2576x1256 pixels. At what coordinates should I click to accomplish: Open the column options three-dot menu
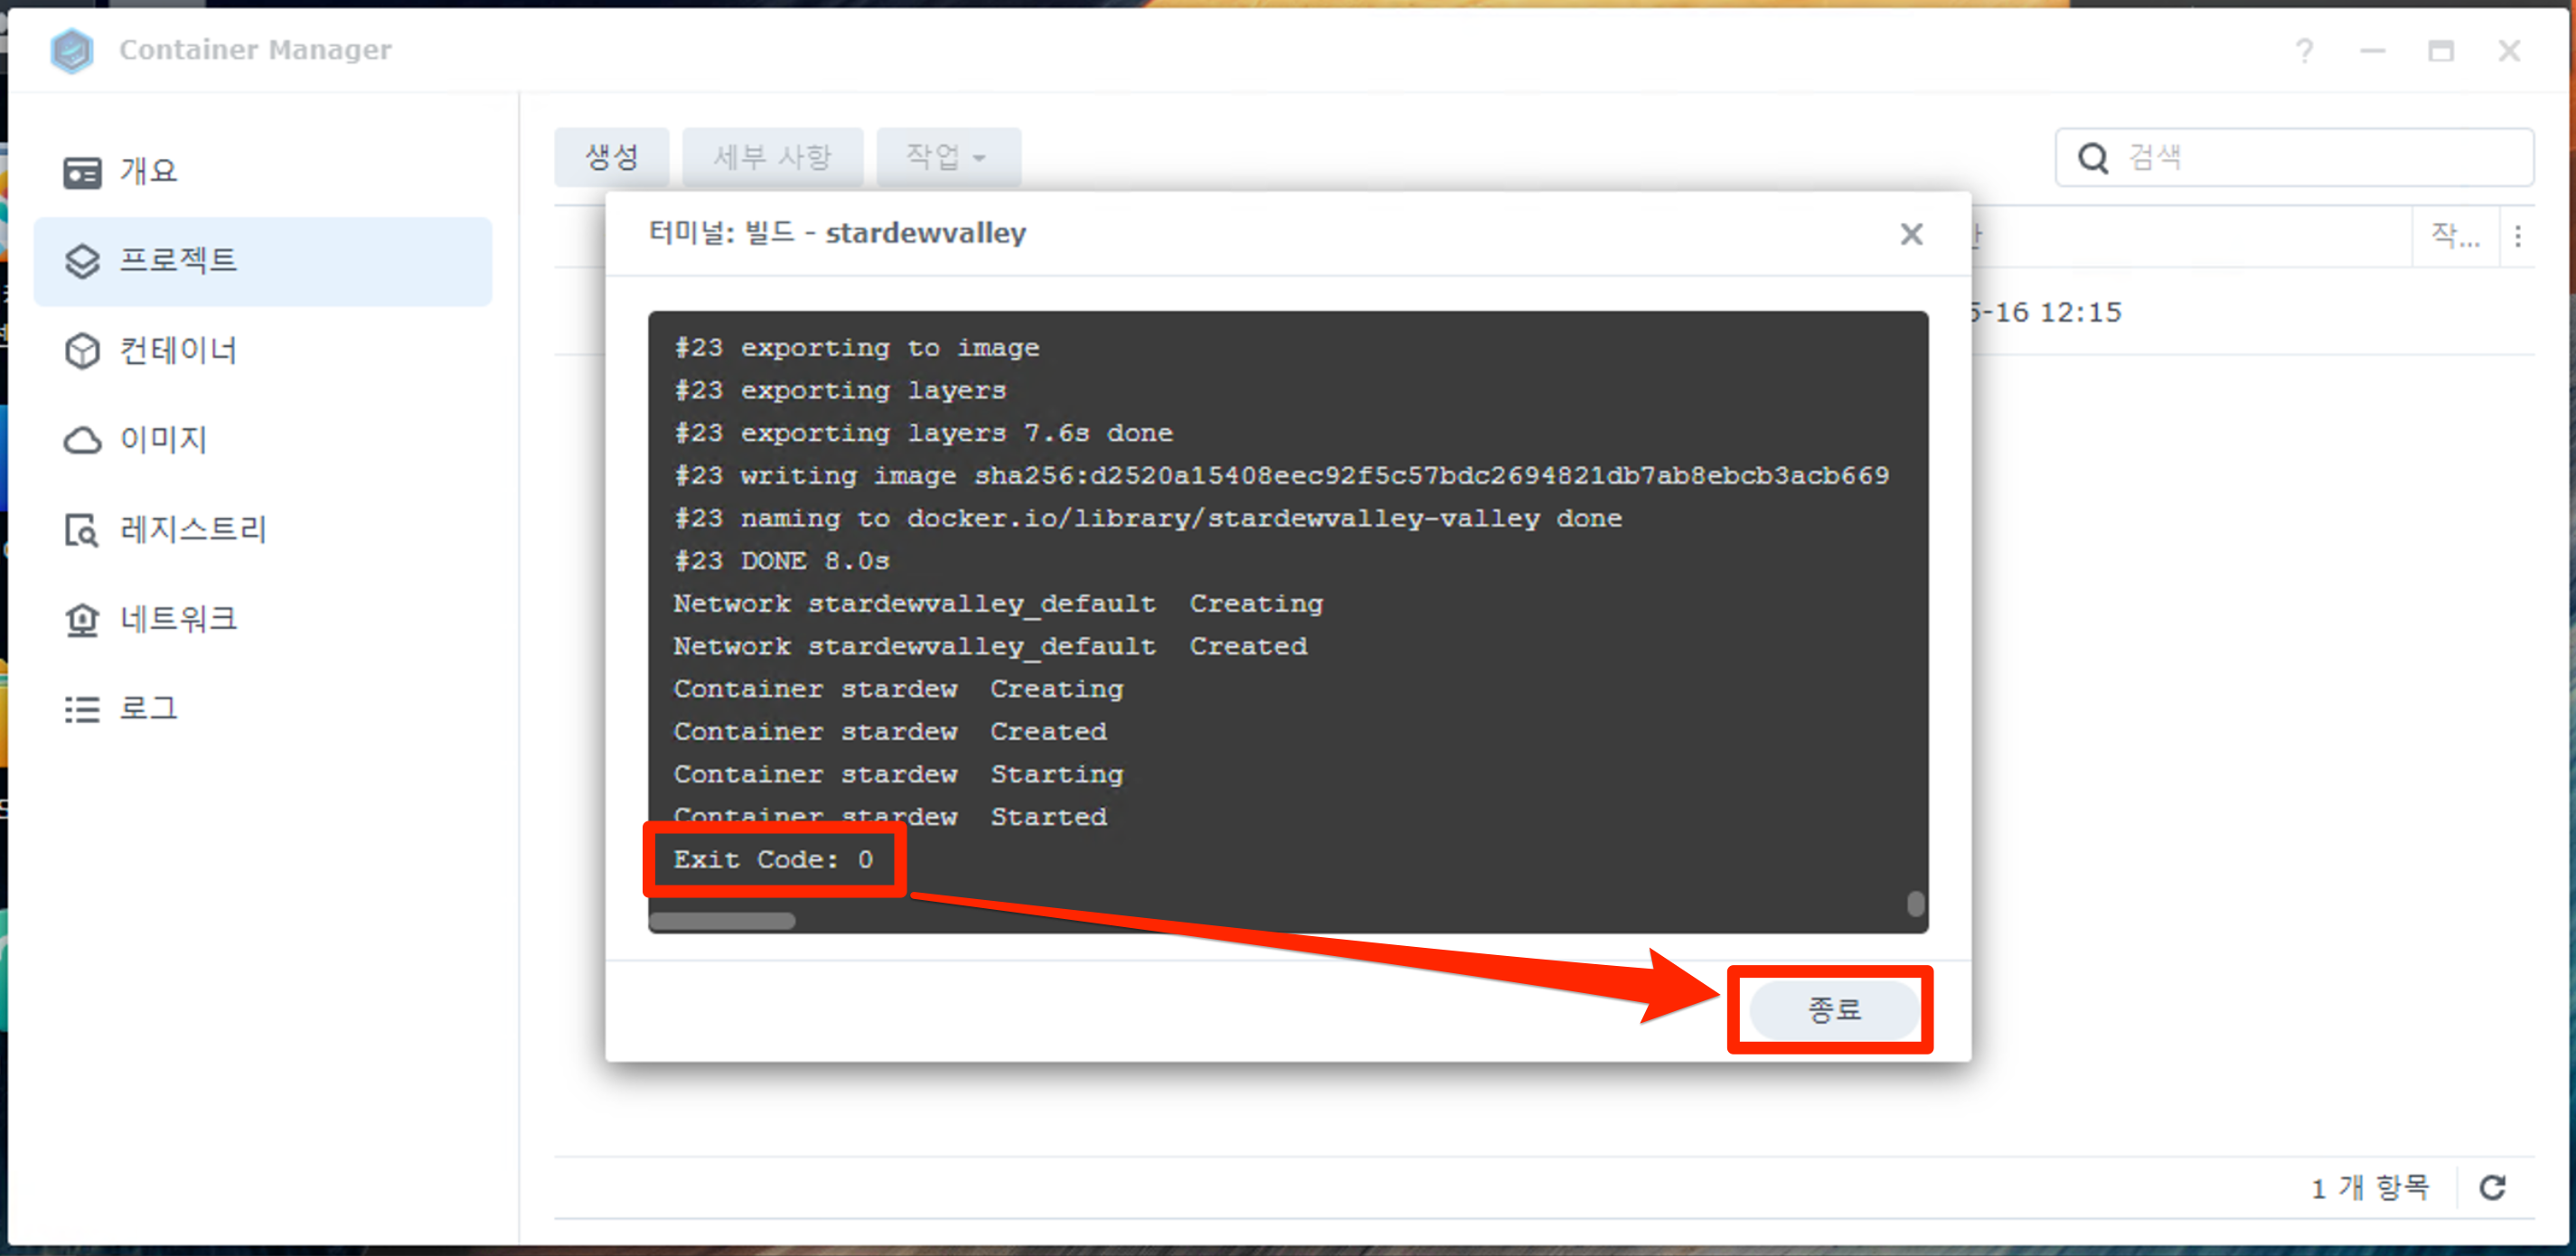(2517, 236)
